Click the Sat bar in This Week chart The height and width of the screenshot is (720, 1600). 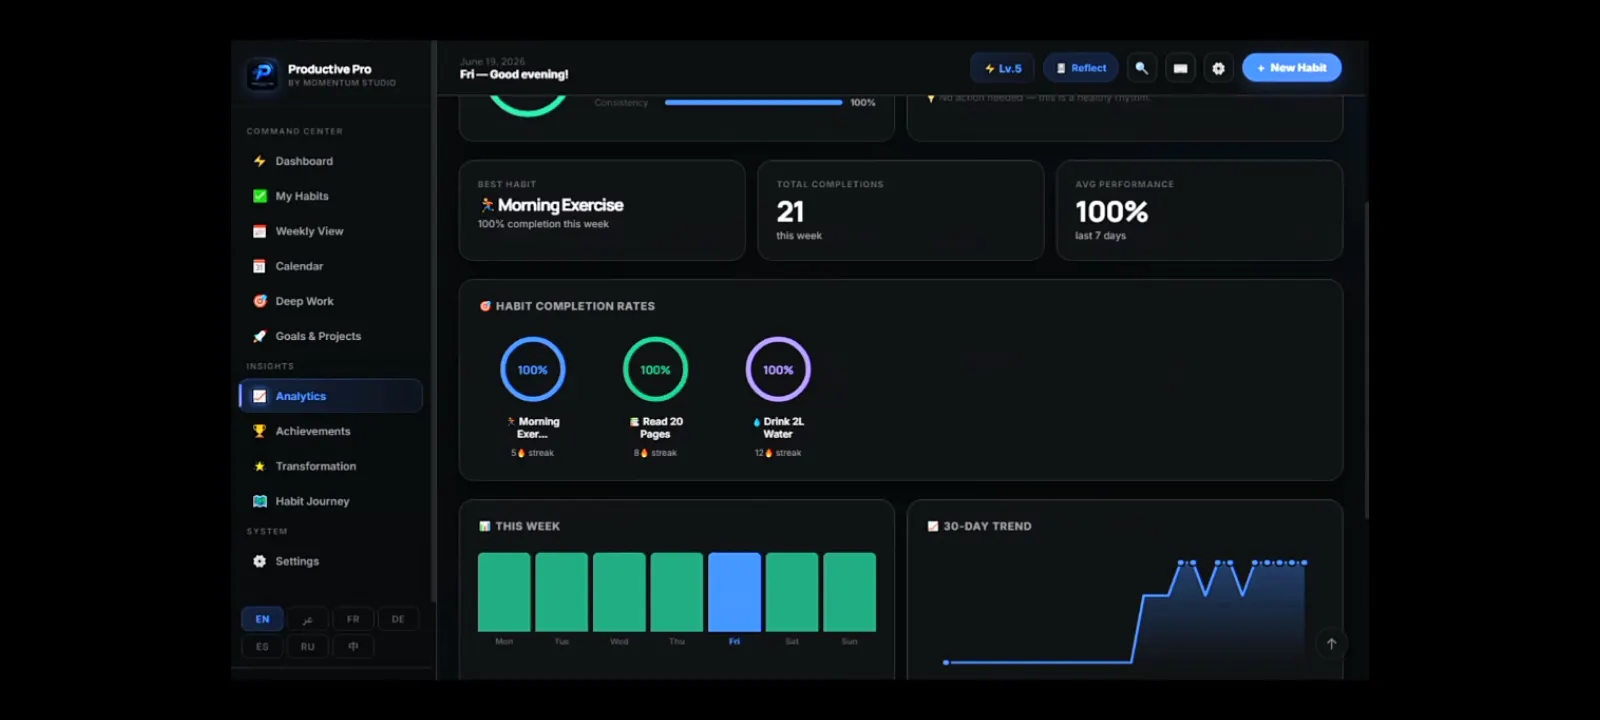(x=792, y=592)
